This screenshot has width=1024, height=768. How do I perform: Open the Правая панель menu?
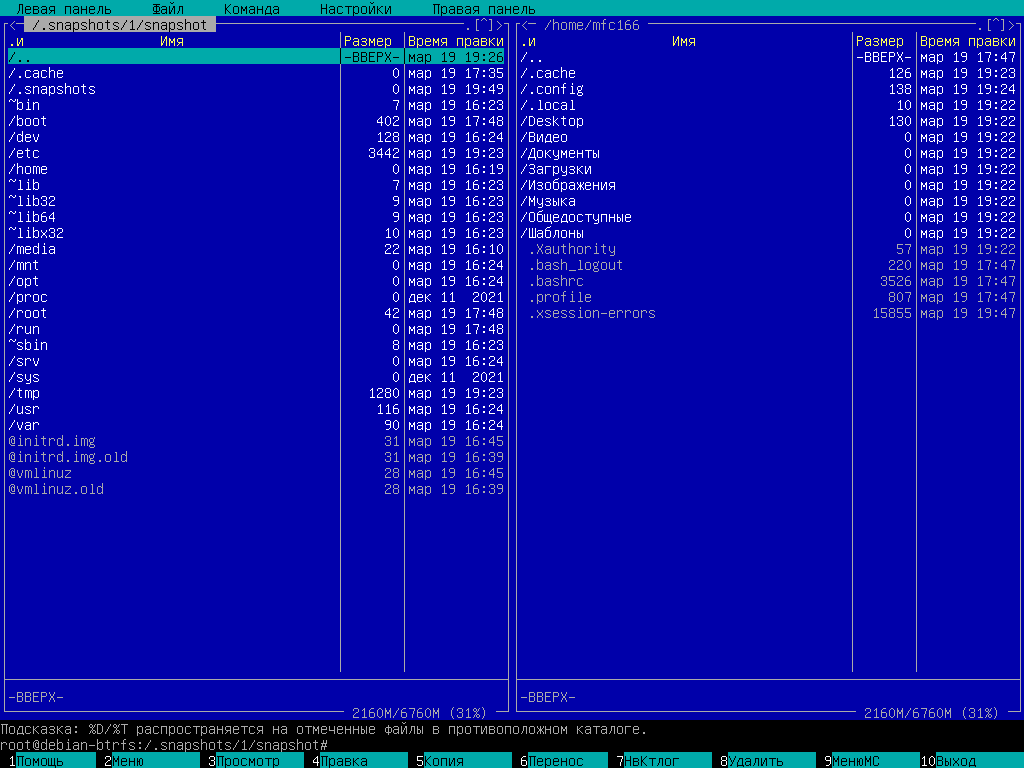point(483,9)
